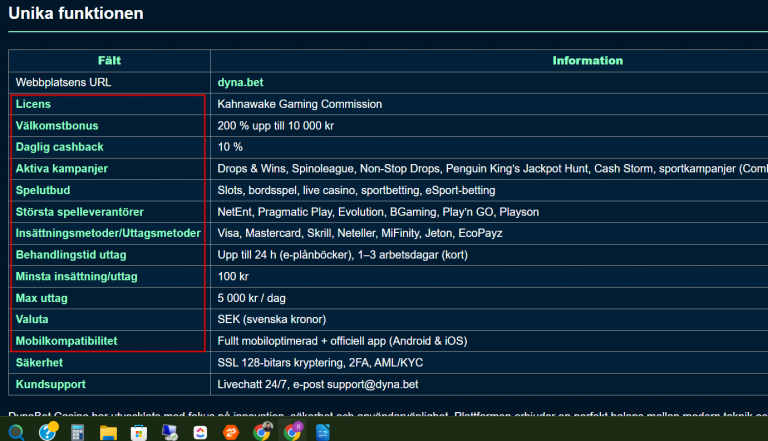Click the SSL 128-bitars kryptering cell
This screenshot has height=441, width=768.
320,363
